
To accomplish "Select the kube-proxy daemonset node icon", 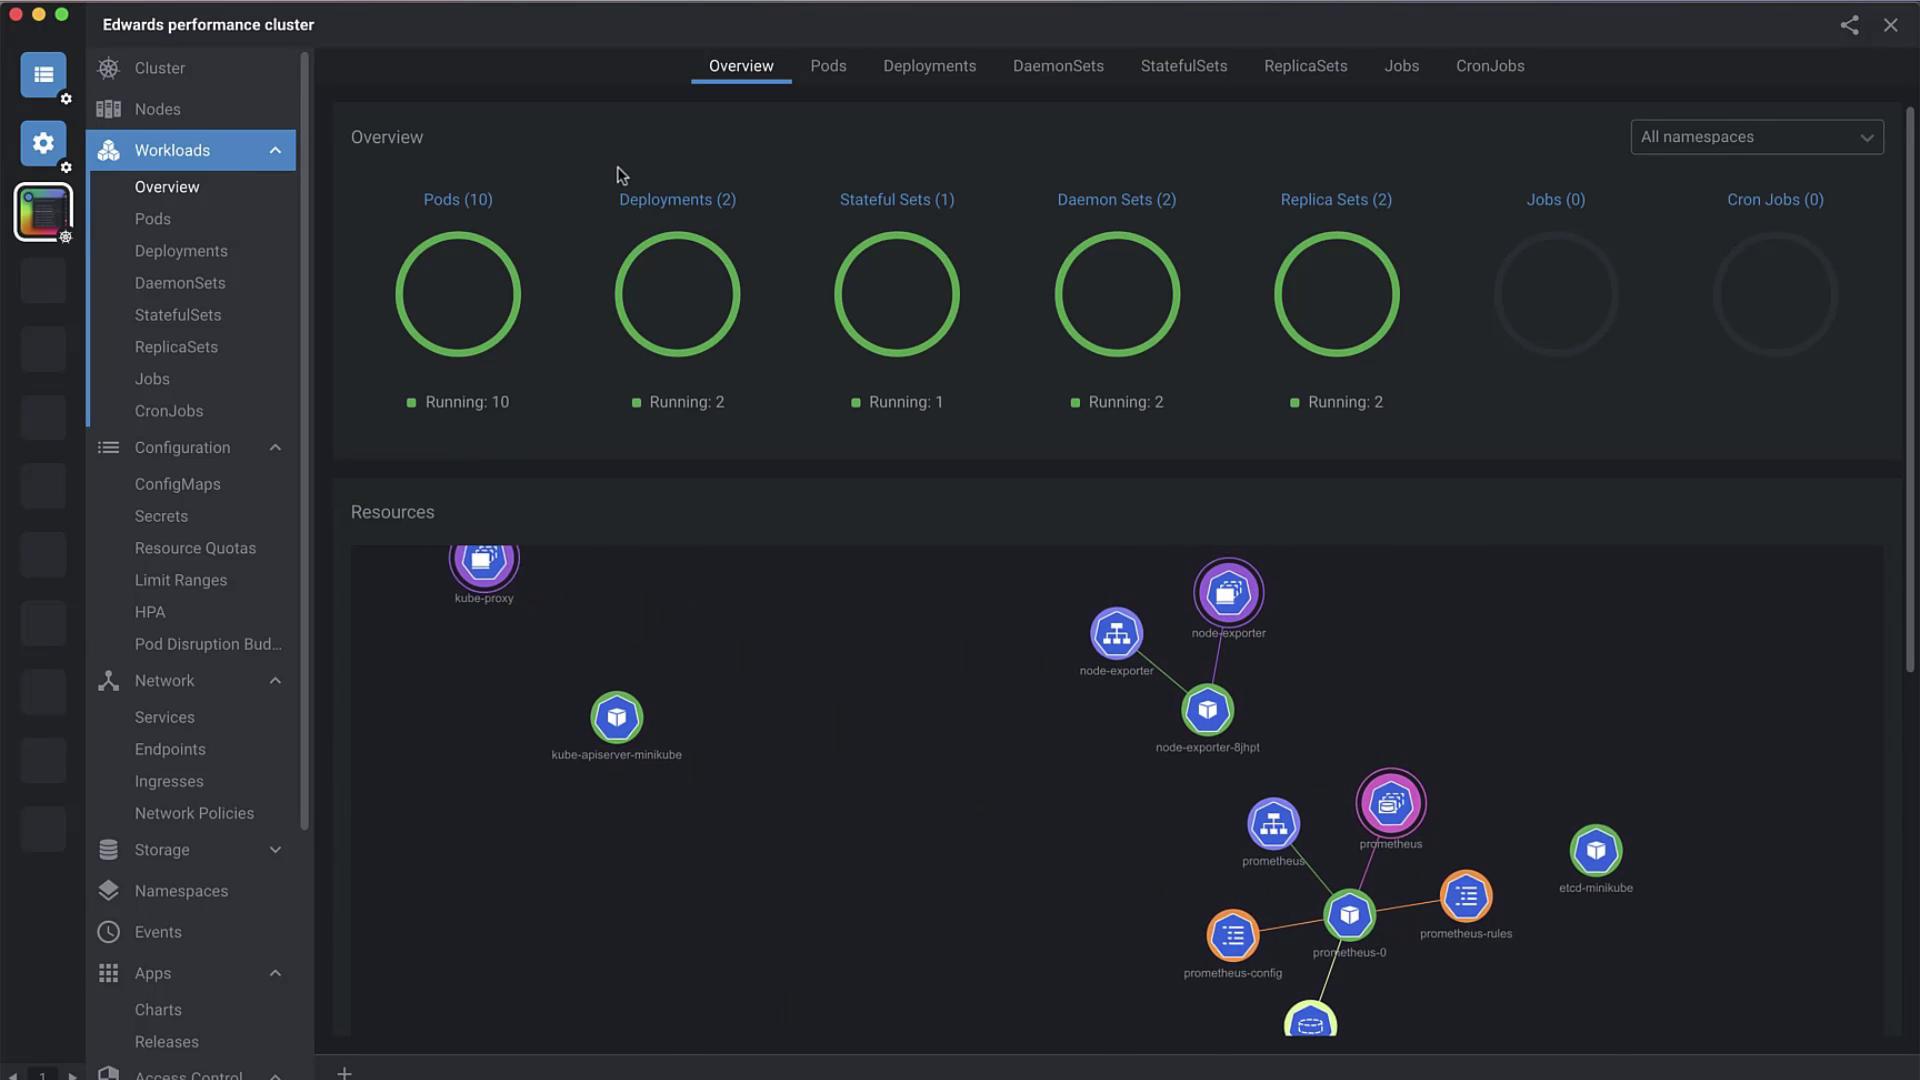I will (x=484, y=562).
